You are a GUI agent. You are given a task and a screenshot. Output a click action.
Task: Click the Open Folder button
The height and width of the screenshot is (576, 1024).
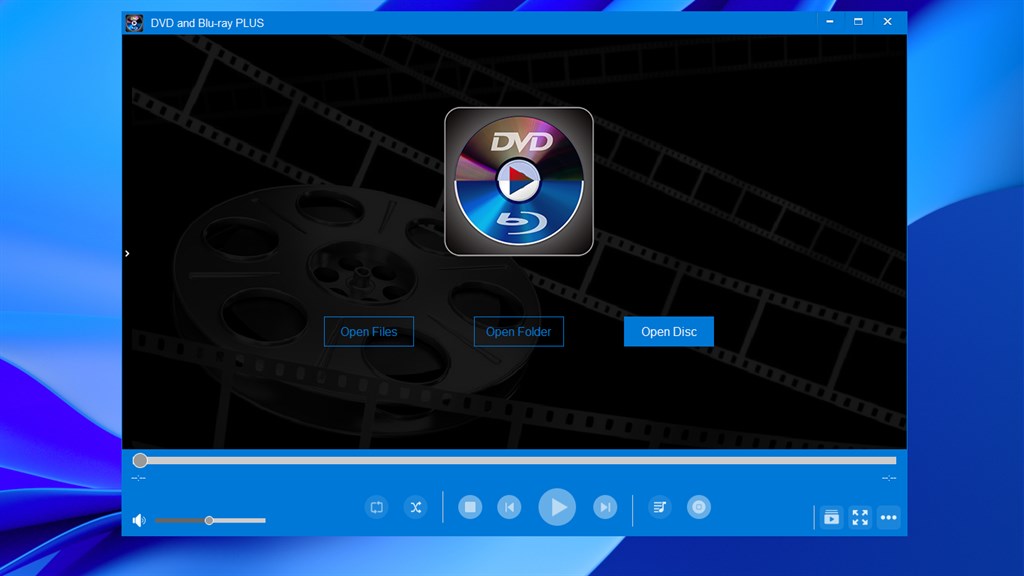[x=519, y=332]
